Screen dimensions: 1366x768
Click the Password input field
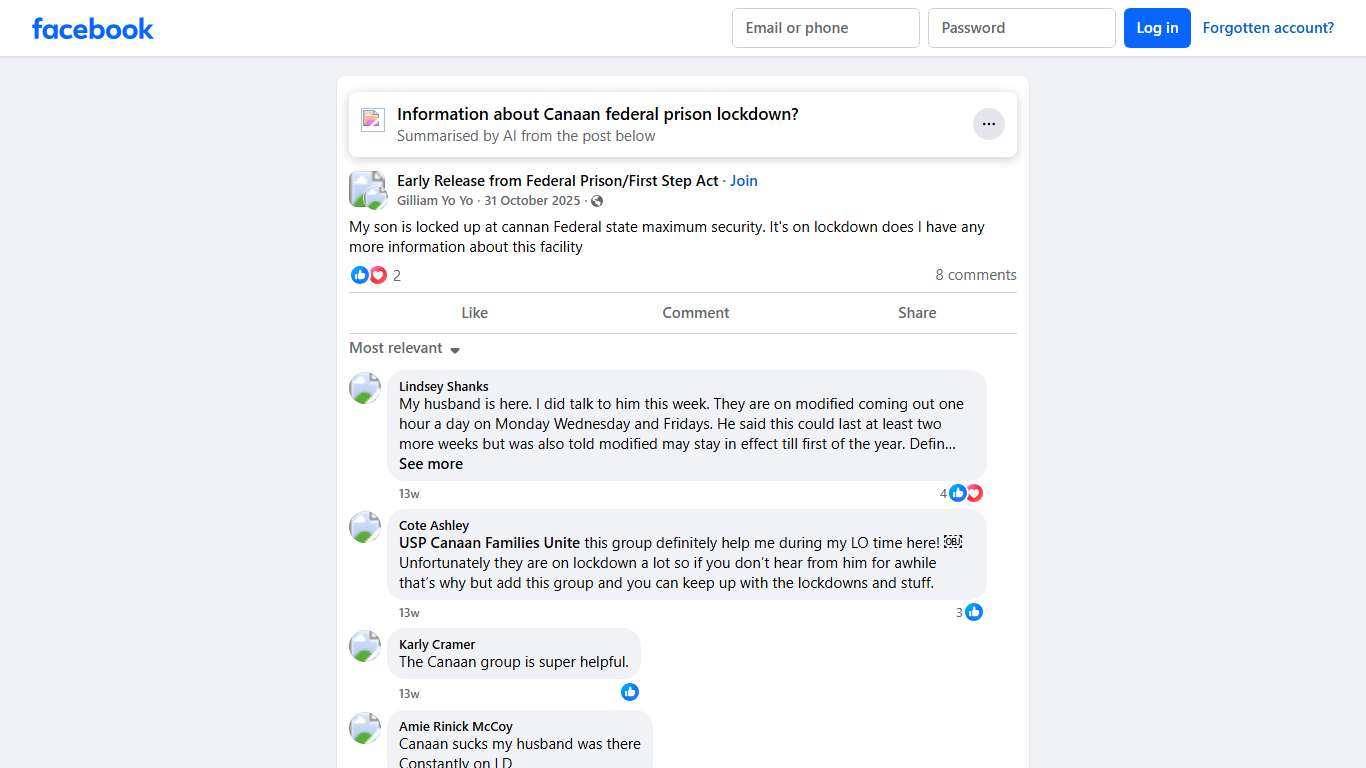(1021, 28)
